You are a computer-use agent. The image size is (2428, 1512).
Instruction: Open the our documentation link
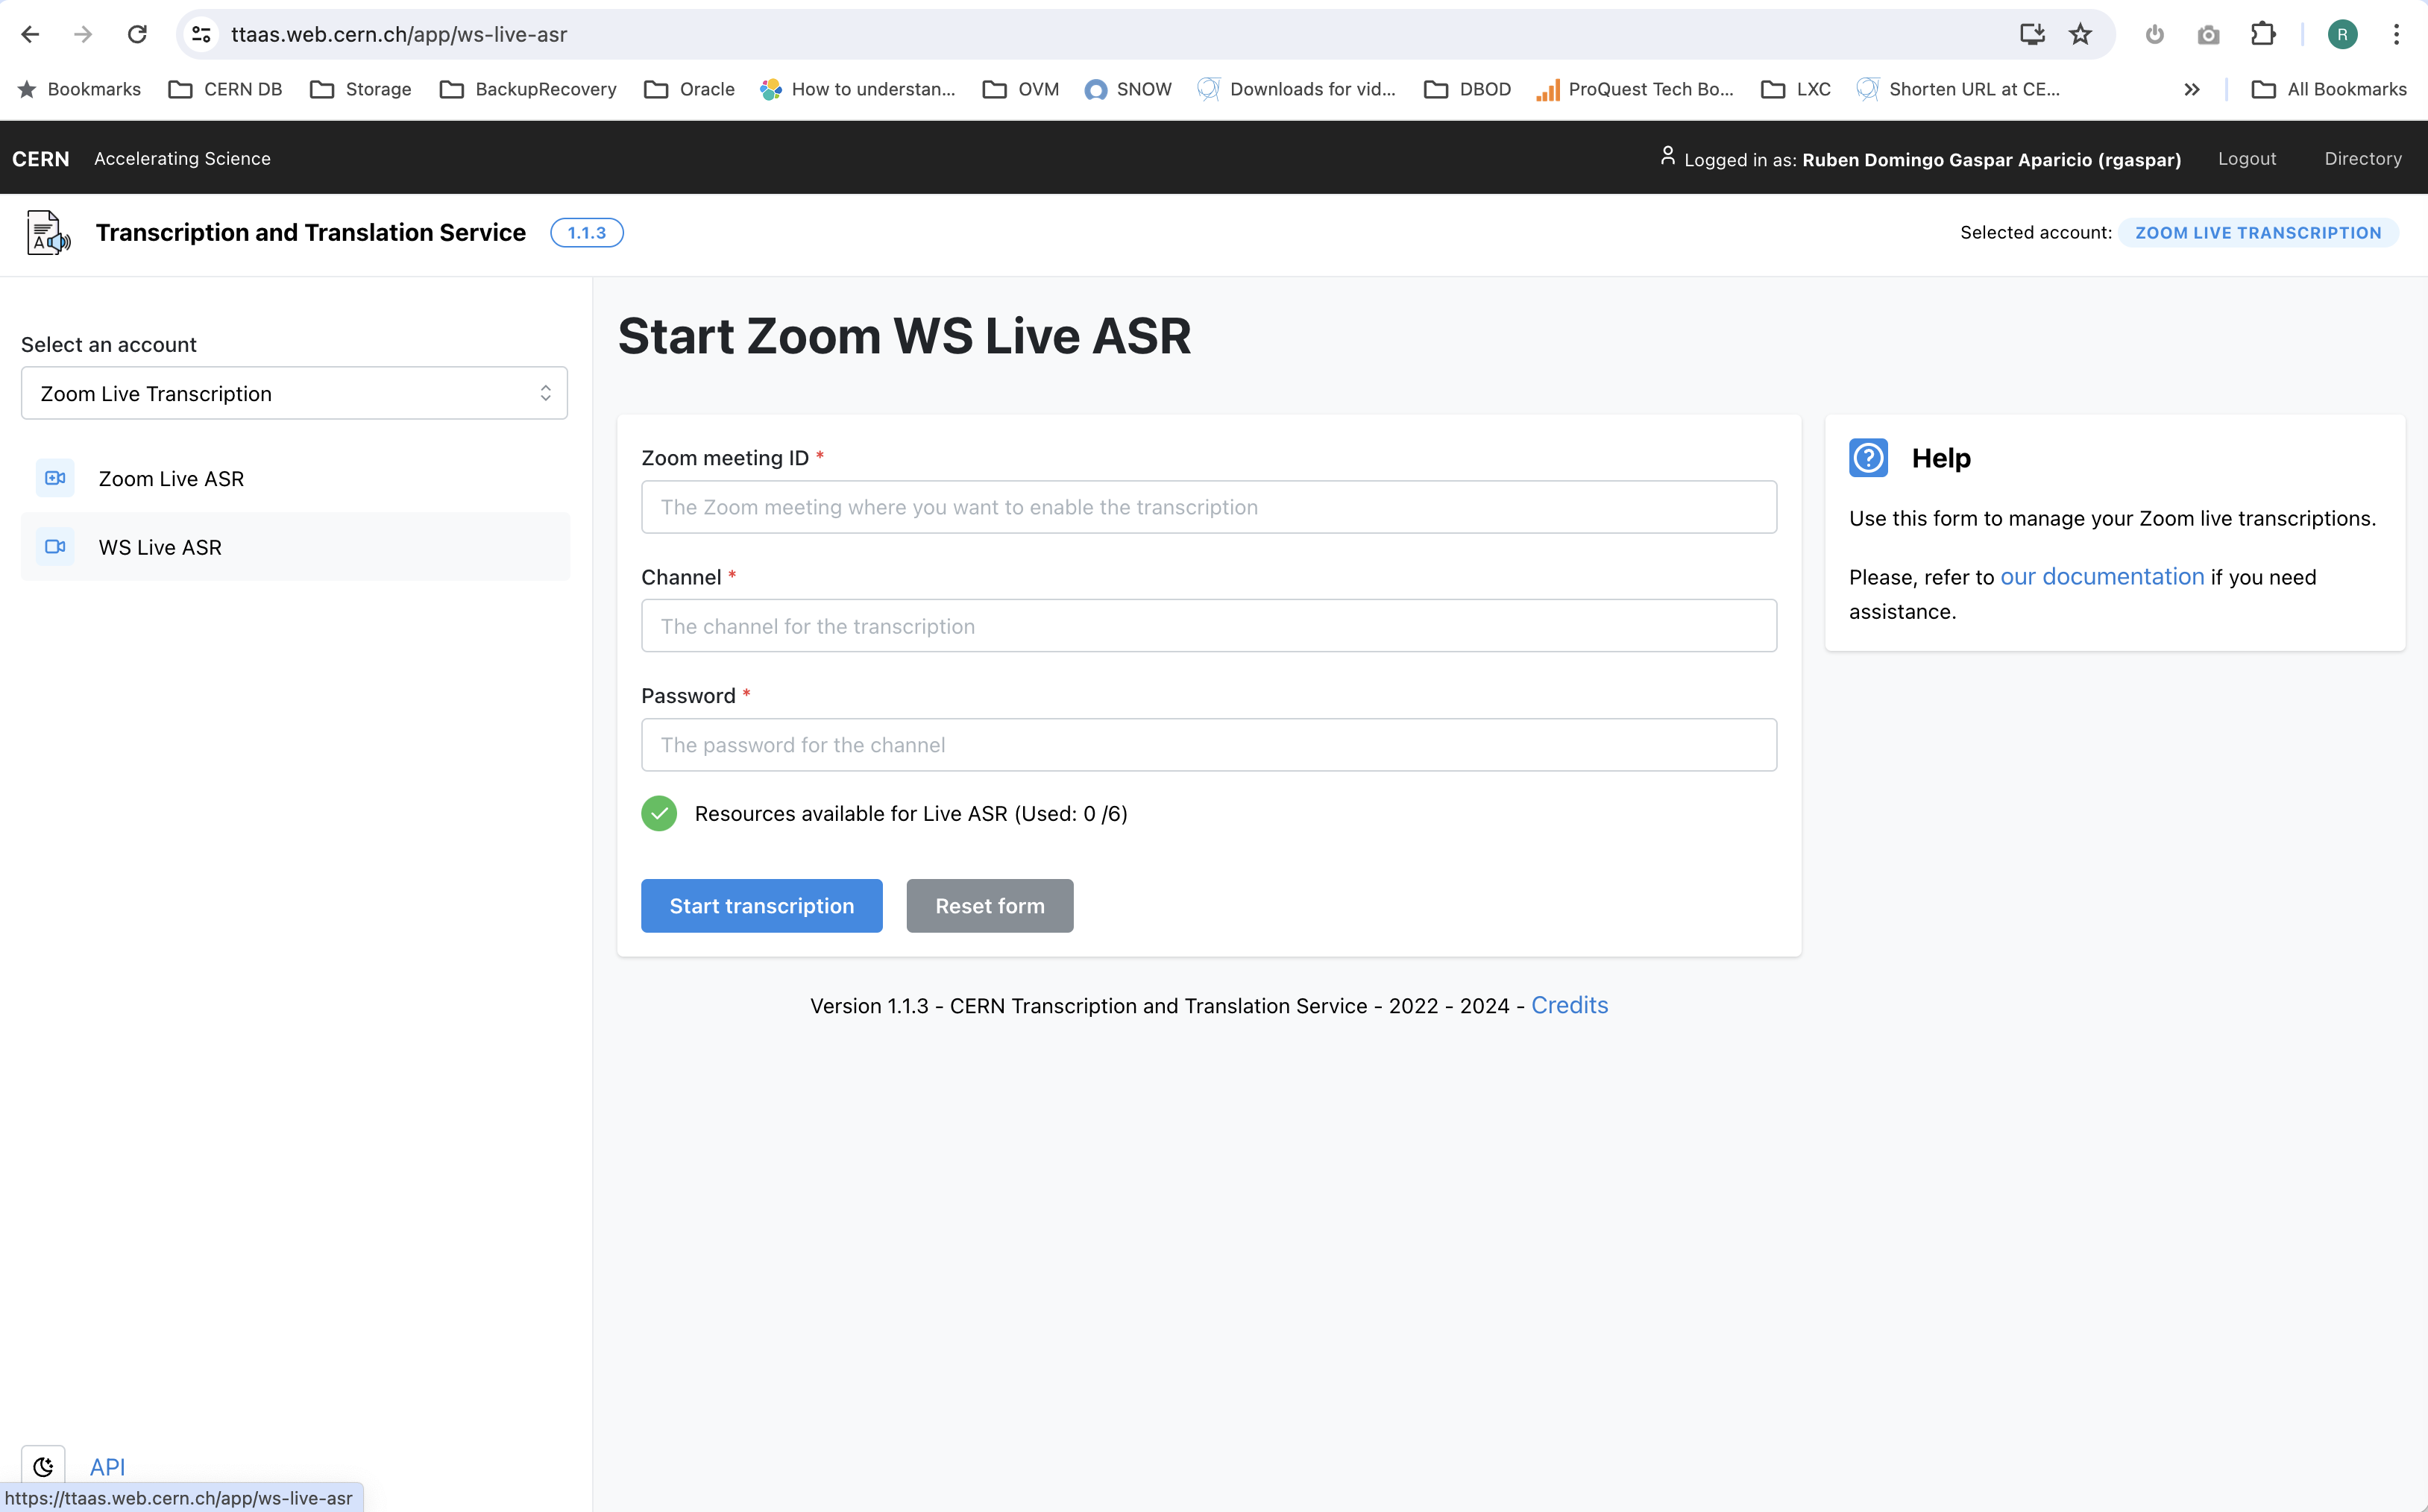pos(2102,577)
